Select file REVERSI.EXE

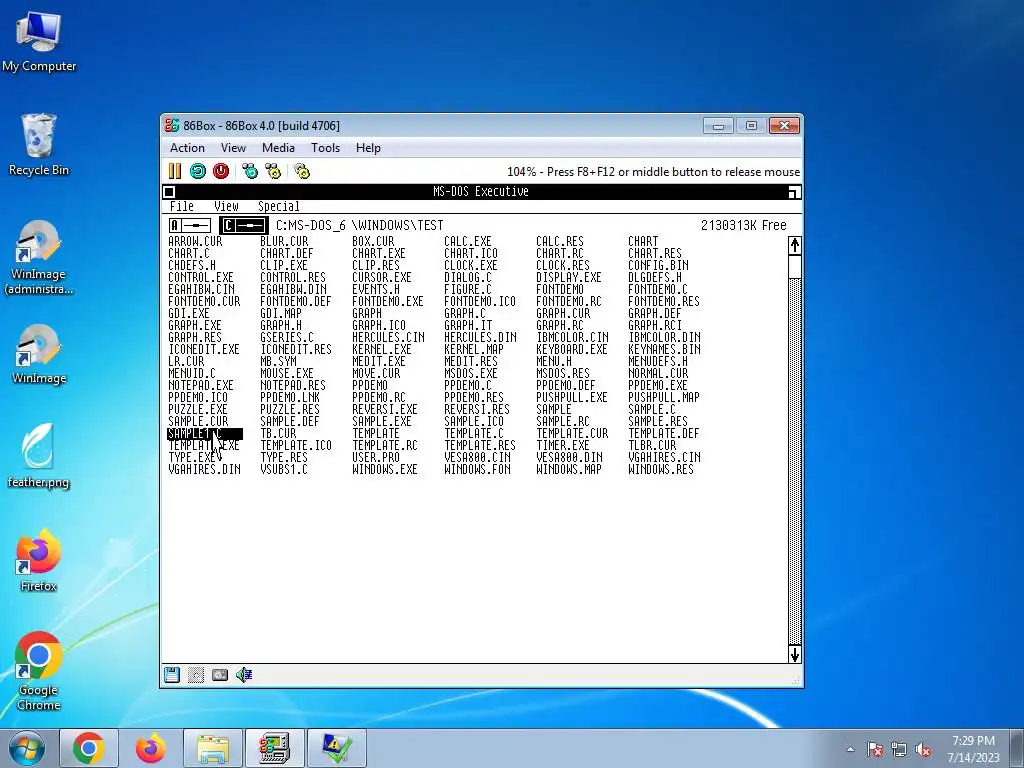[x=385, y=409]
